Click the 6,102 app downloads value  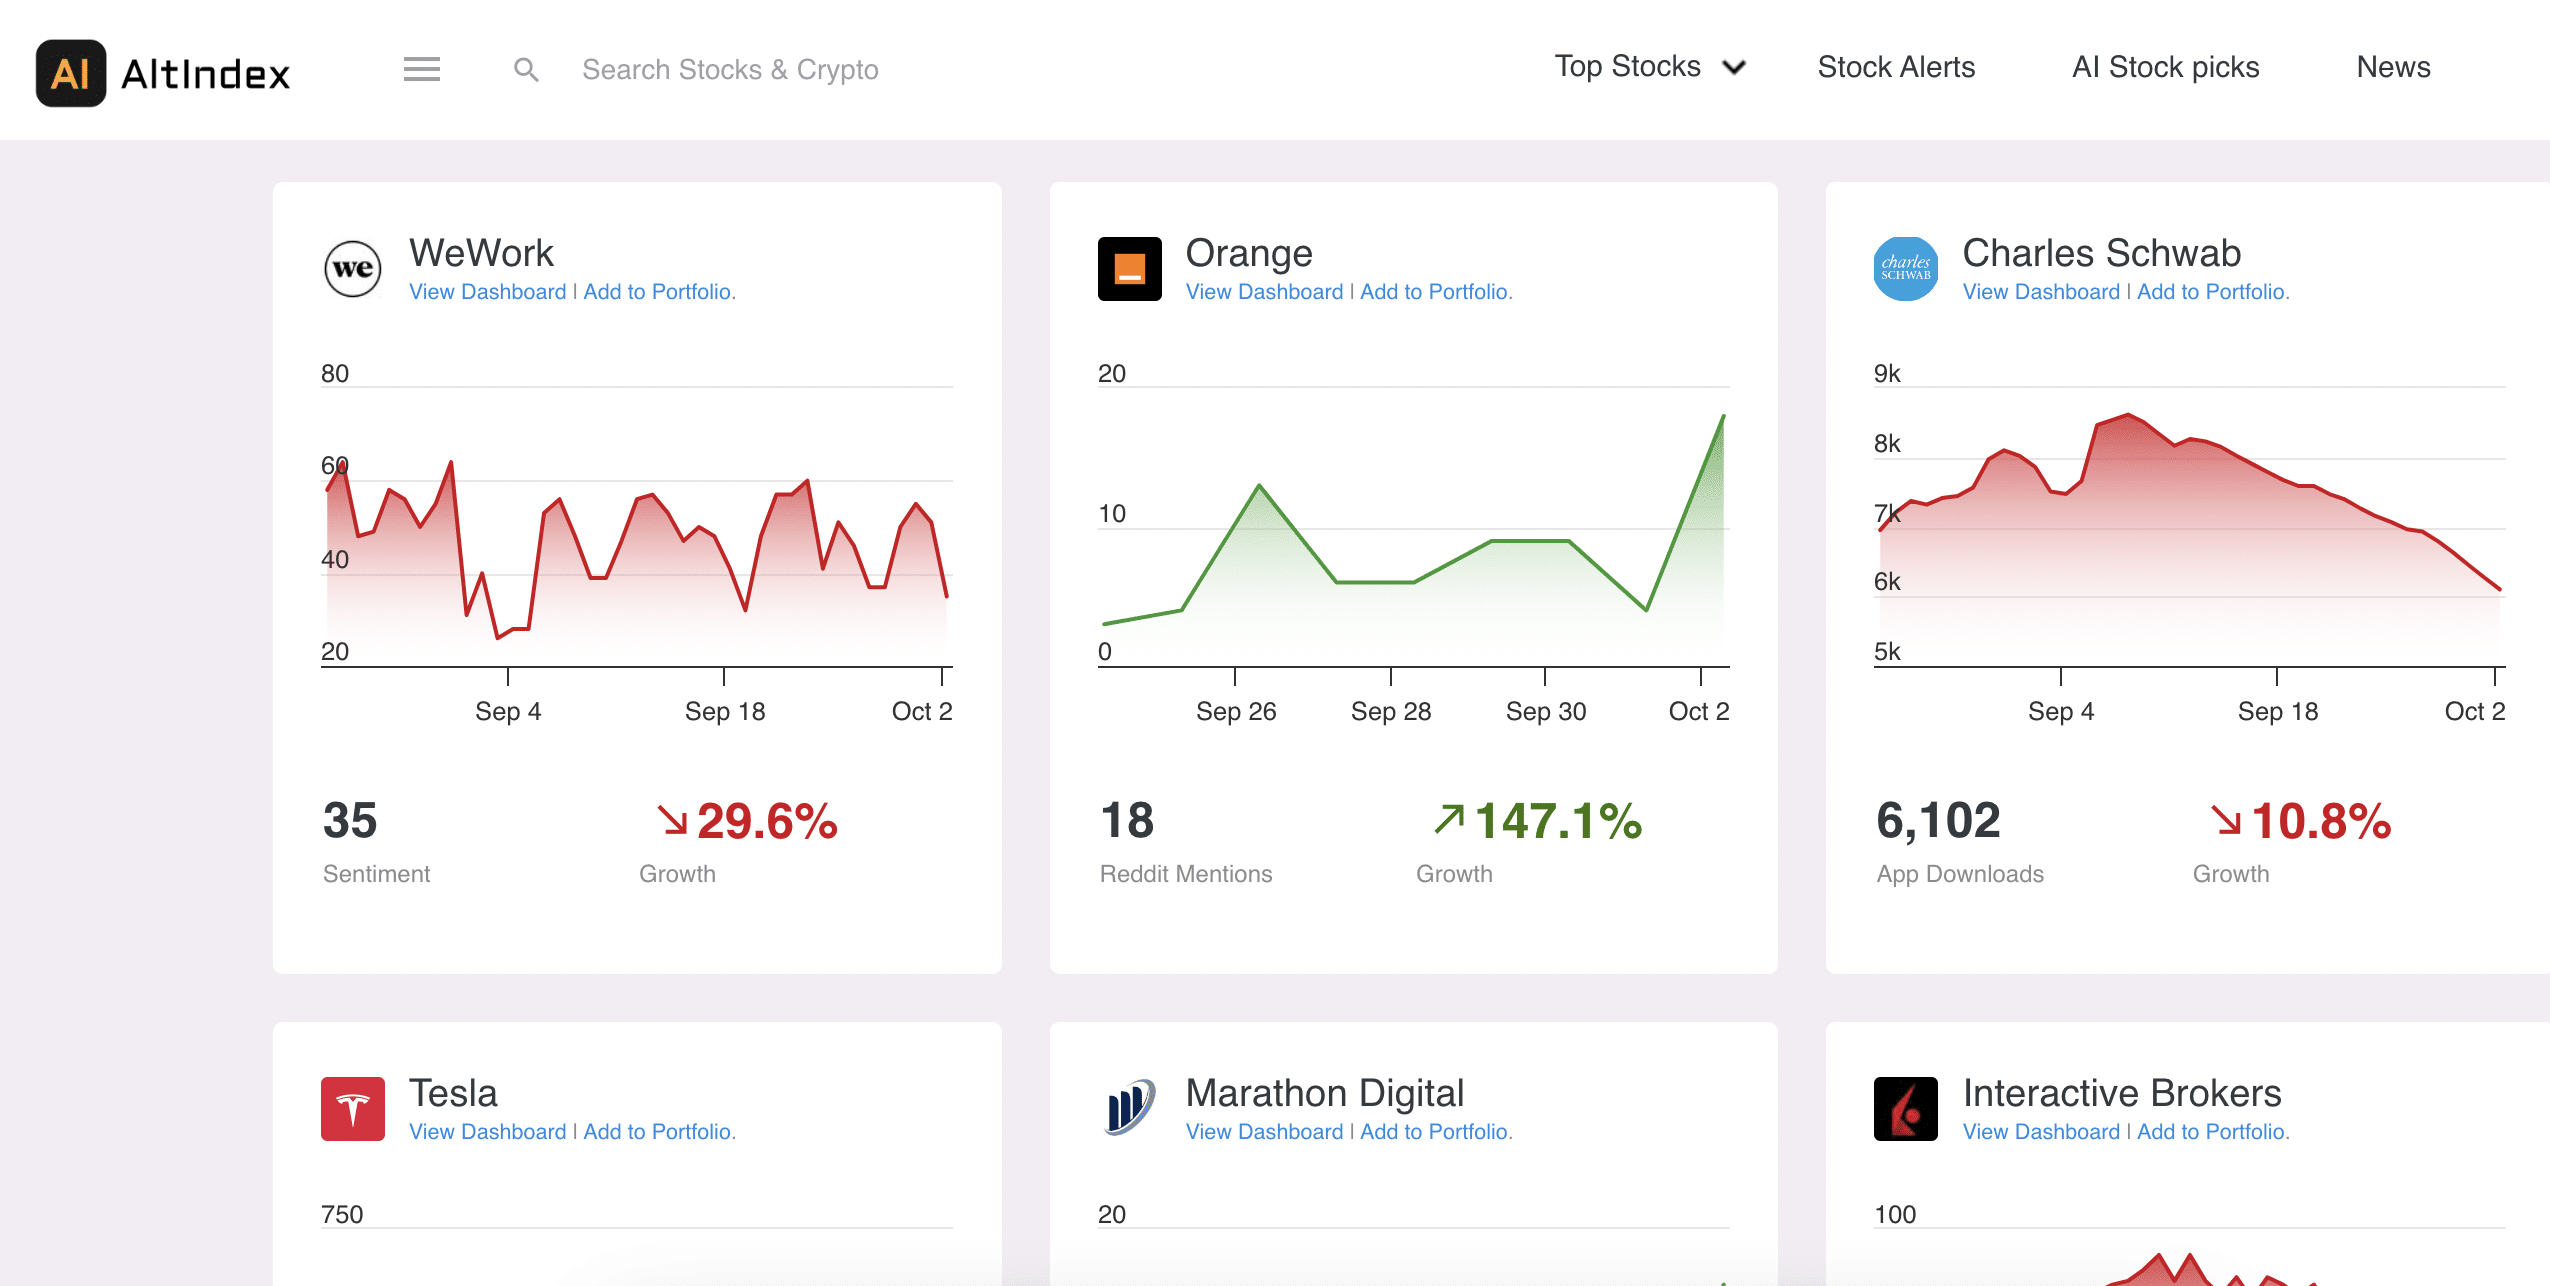pyautogui.click(x=1938, y=821)
